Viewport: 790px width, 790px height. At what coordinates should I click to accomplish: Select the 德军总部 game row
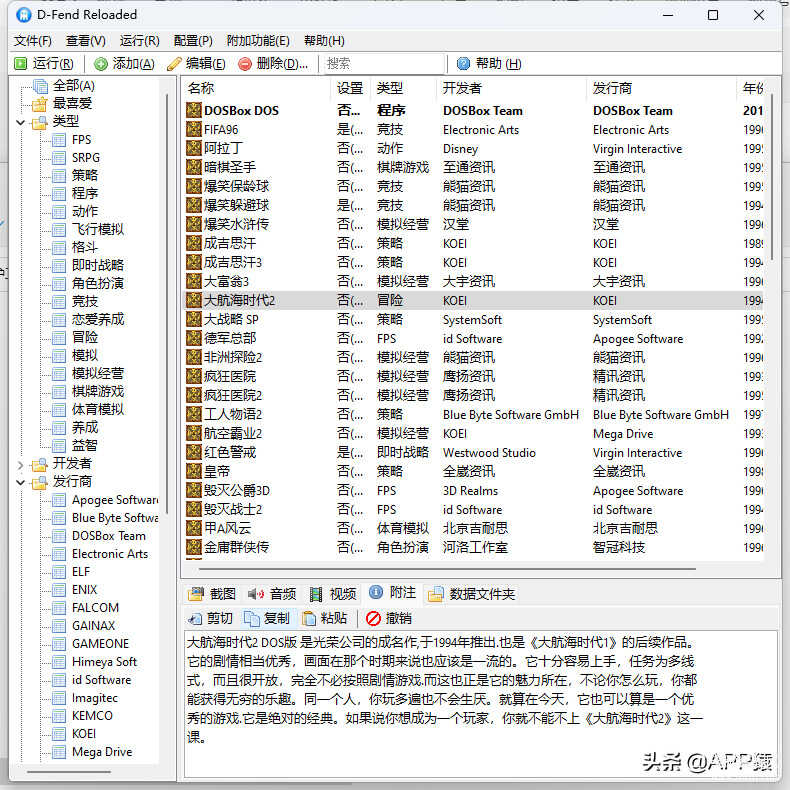473,338
